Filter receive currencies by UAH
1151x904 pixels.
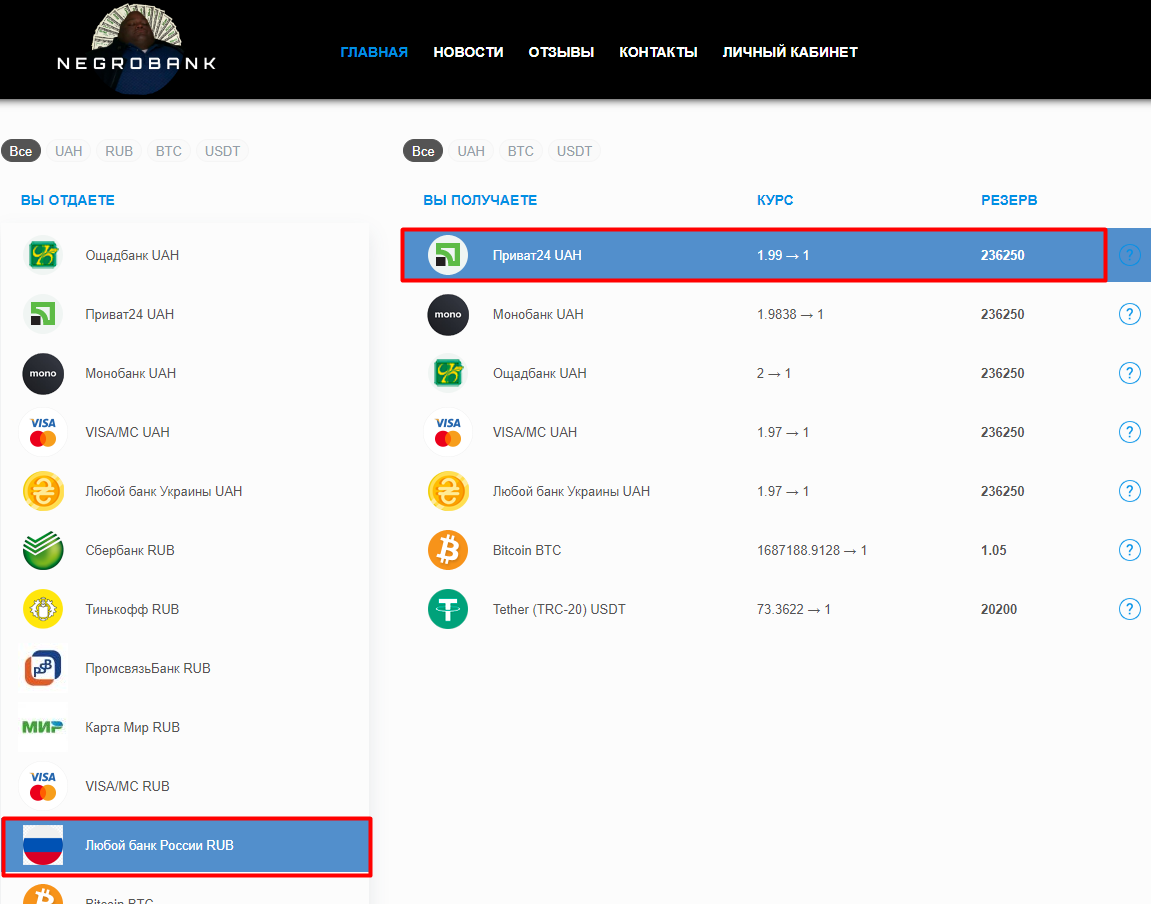pos(471,151)
